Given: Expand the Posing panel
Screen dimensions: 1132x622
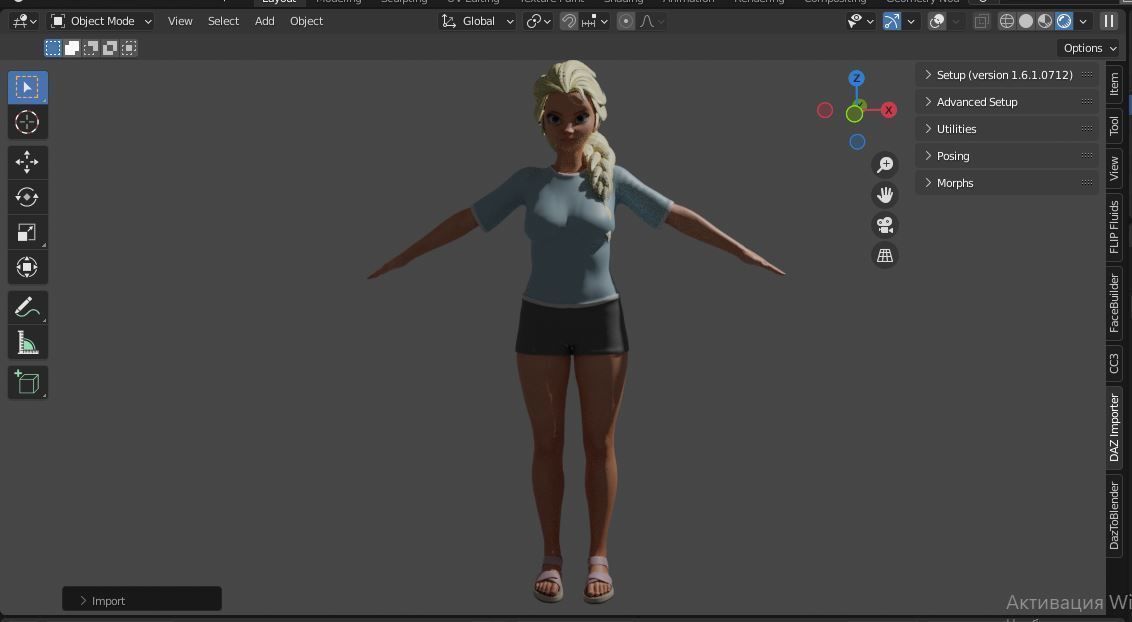Looking at the screenshot, I should (x=1007, y=156).
